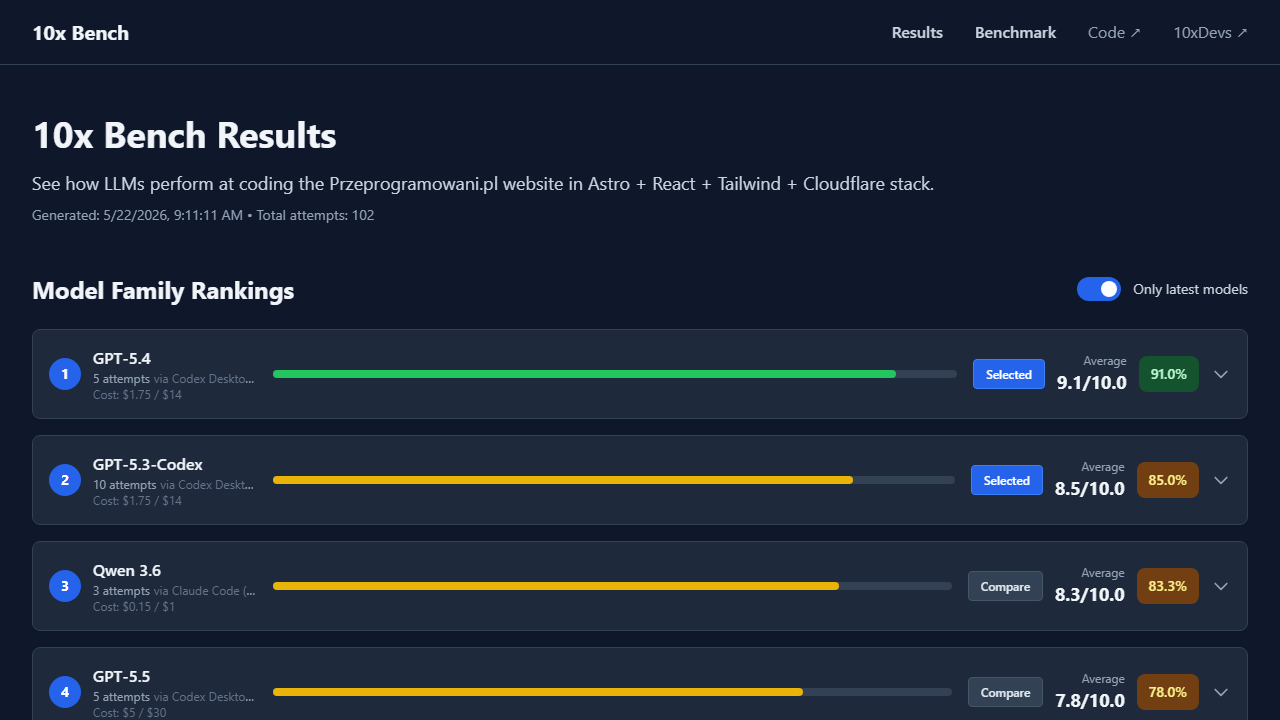Click the Qwen 3.6 model name
The image size is (1280, 720).
point(127,570)
